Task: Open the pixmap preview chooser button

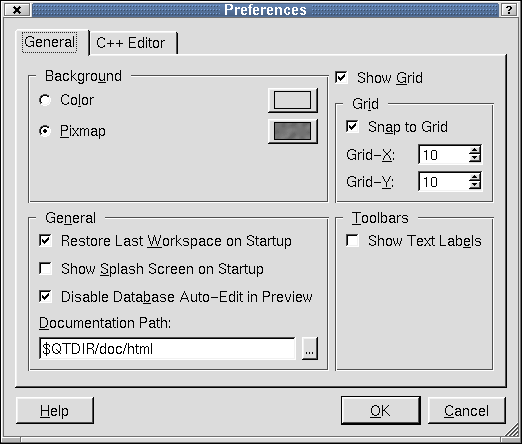Action: 293,131
